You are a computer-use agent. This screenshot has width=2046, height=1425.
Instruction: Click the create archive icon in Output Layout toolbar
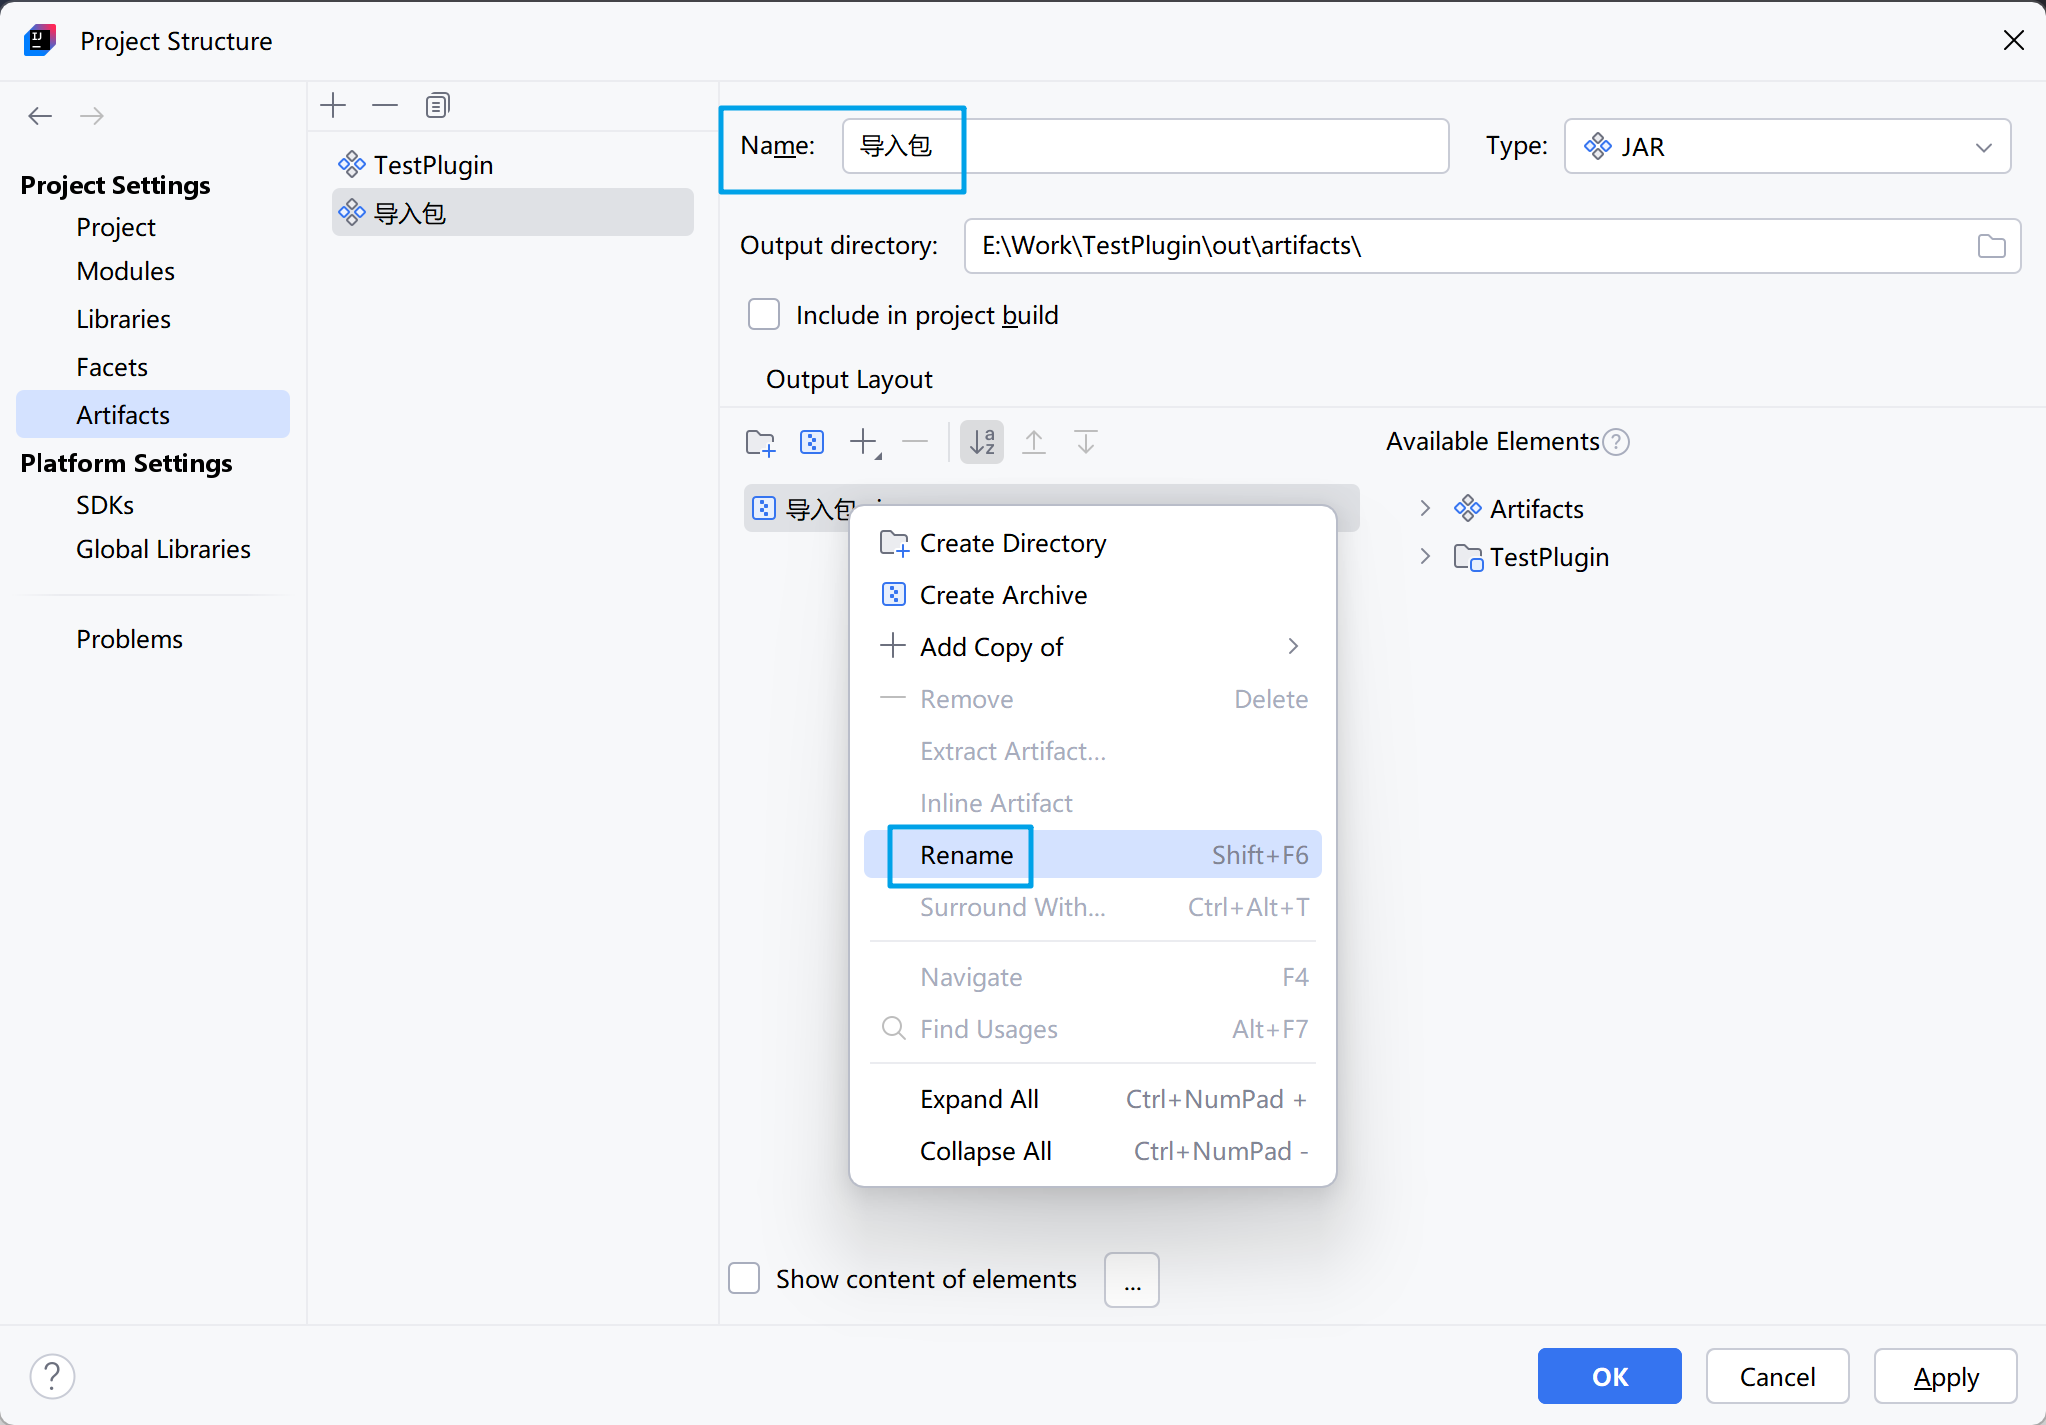812,442
